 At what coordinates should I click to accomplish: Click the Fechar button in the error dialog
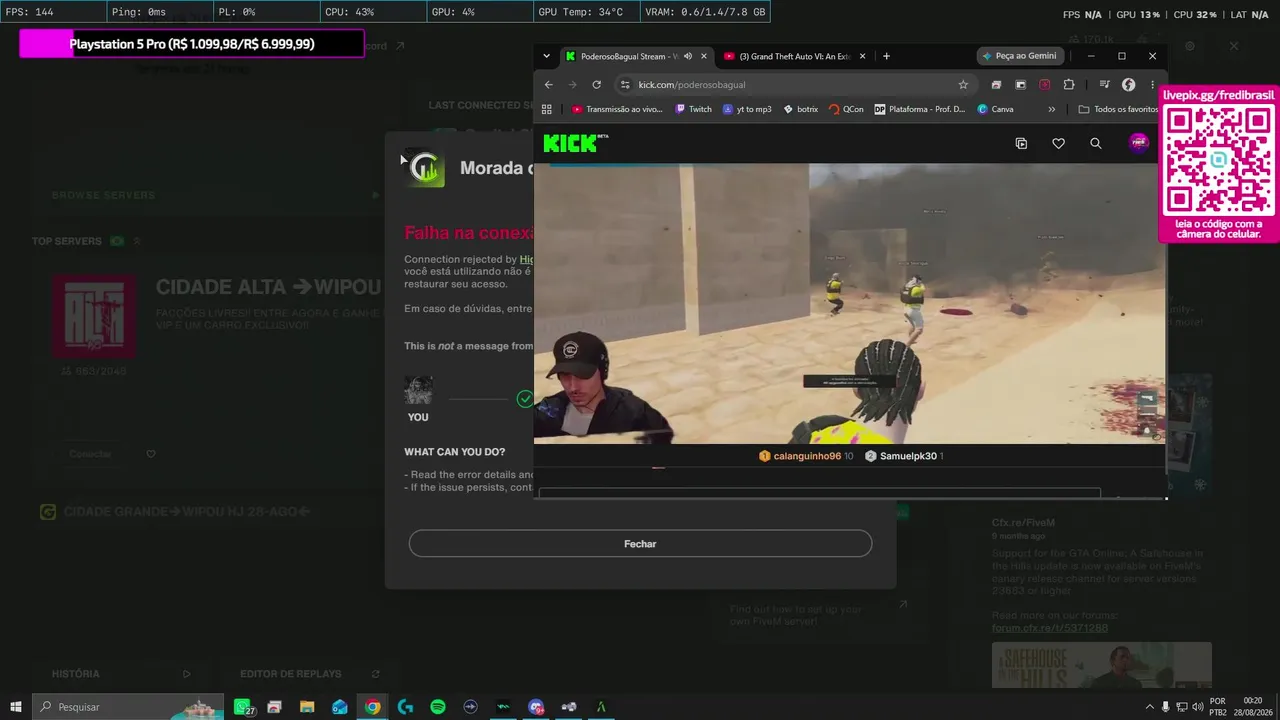(x=640, y=544)
